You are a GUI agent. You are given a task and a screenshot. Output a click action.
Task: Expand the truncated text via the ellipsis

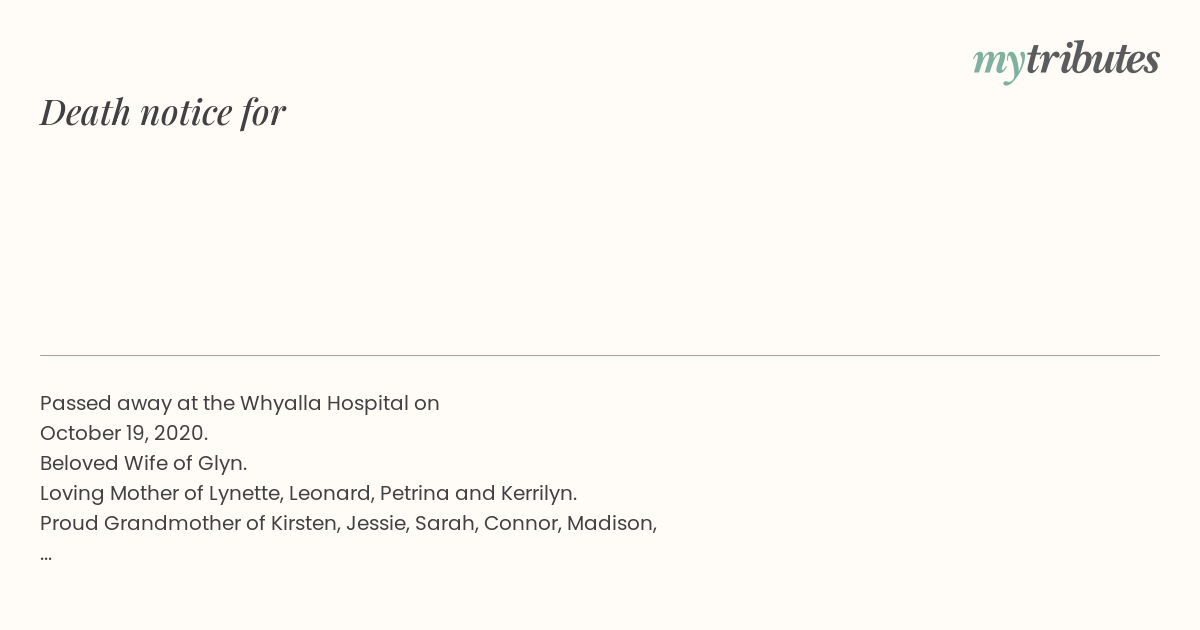point(46,554)
